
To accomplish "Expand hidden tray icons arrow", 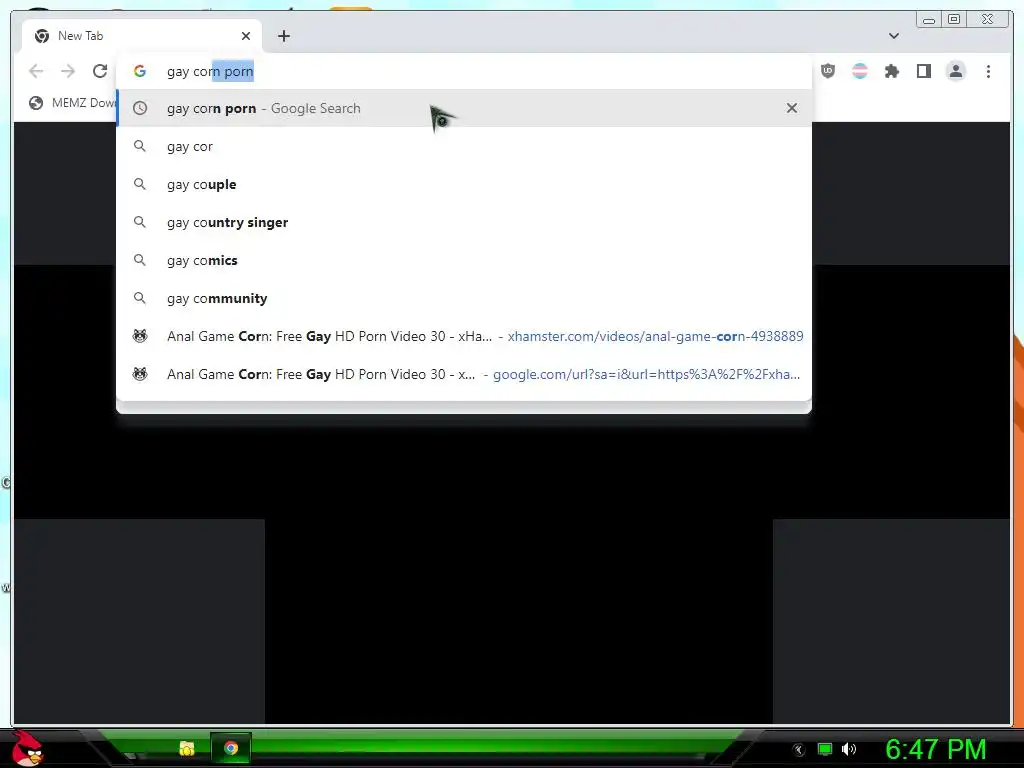I will coord(799,750).
